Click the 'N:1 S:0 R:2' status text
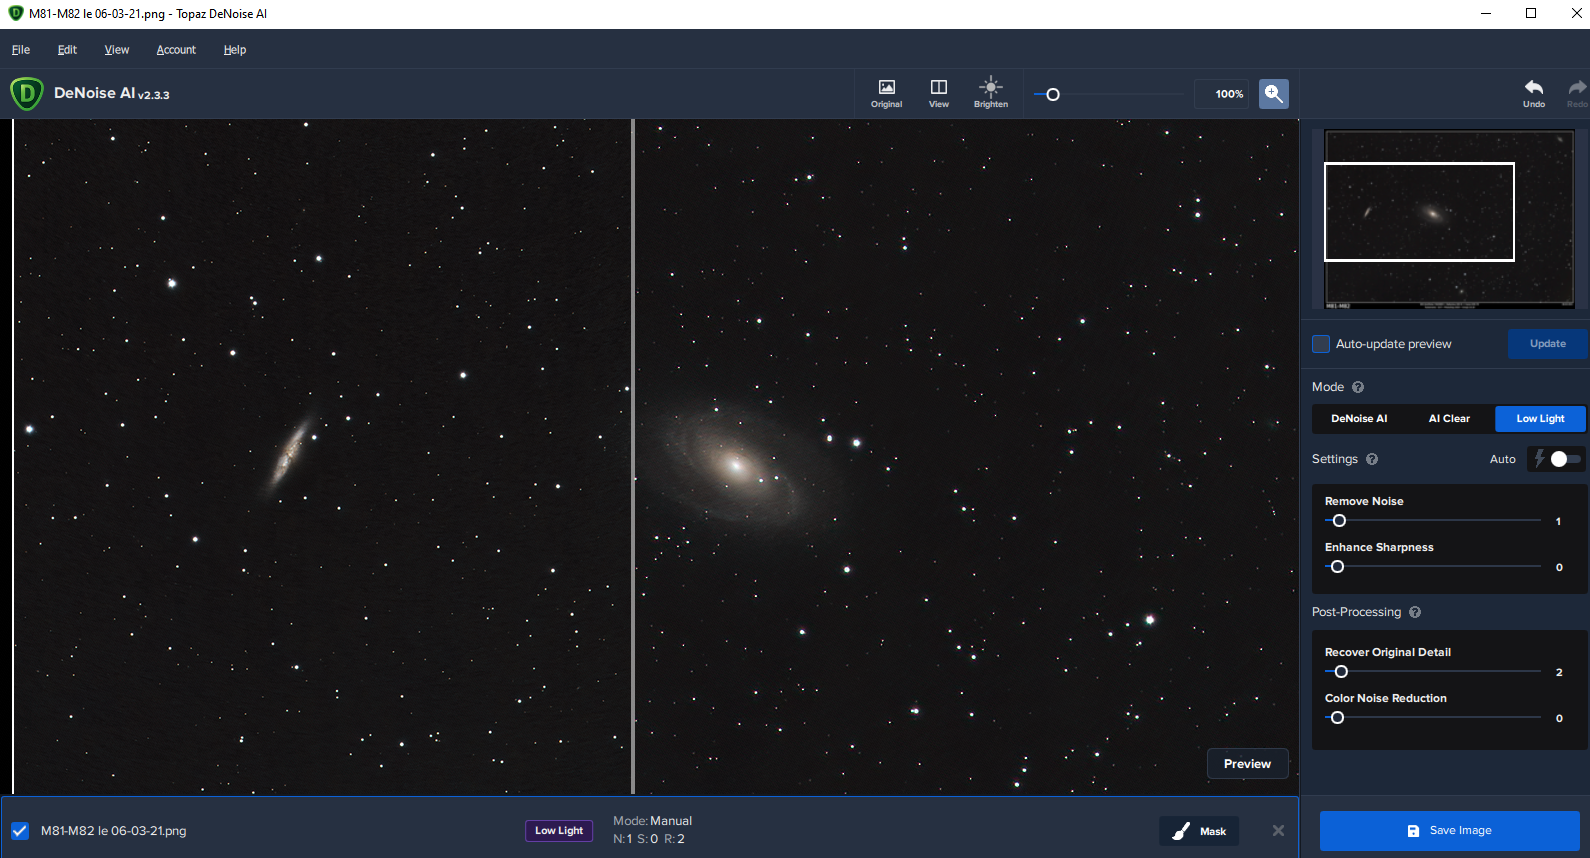Viewport: 1590px width, 858px height. click(x=649, y=839)
